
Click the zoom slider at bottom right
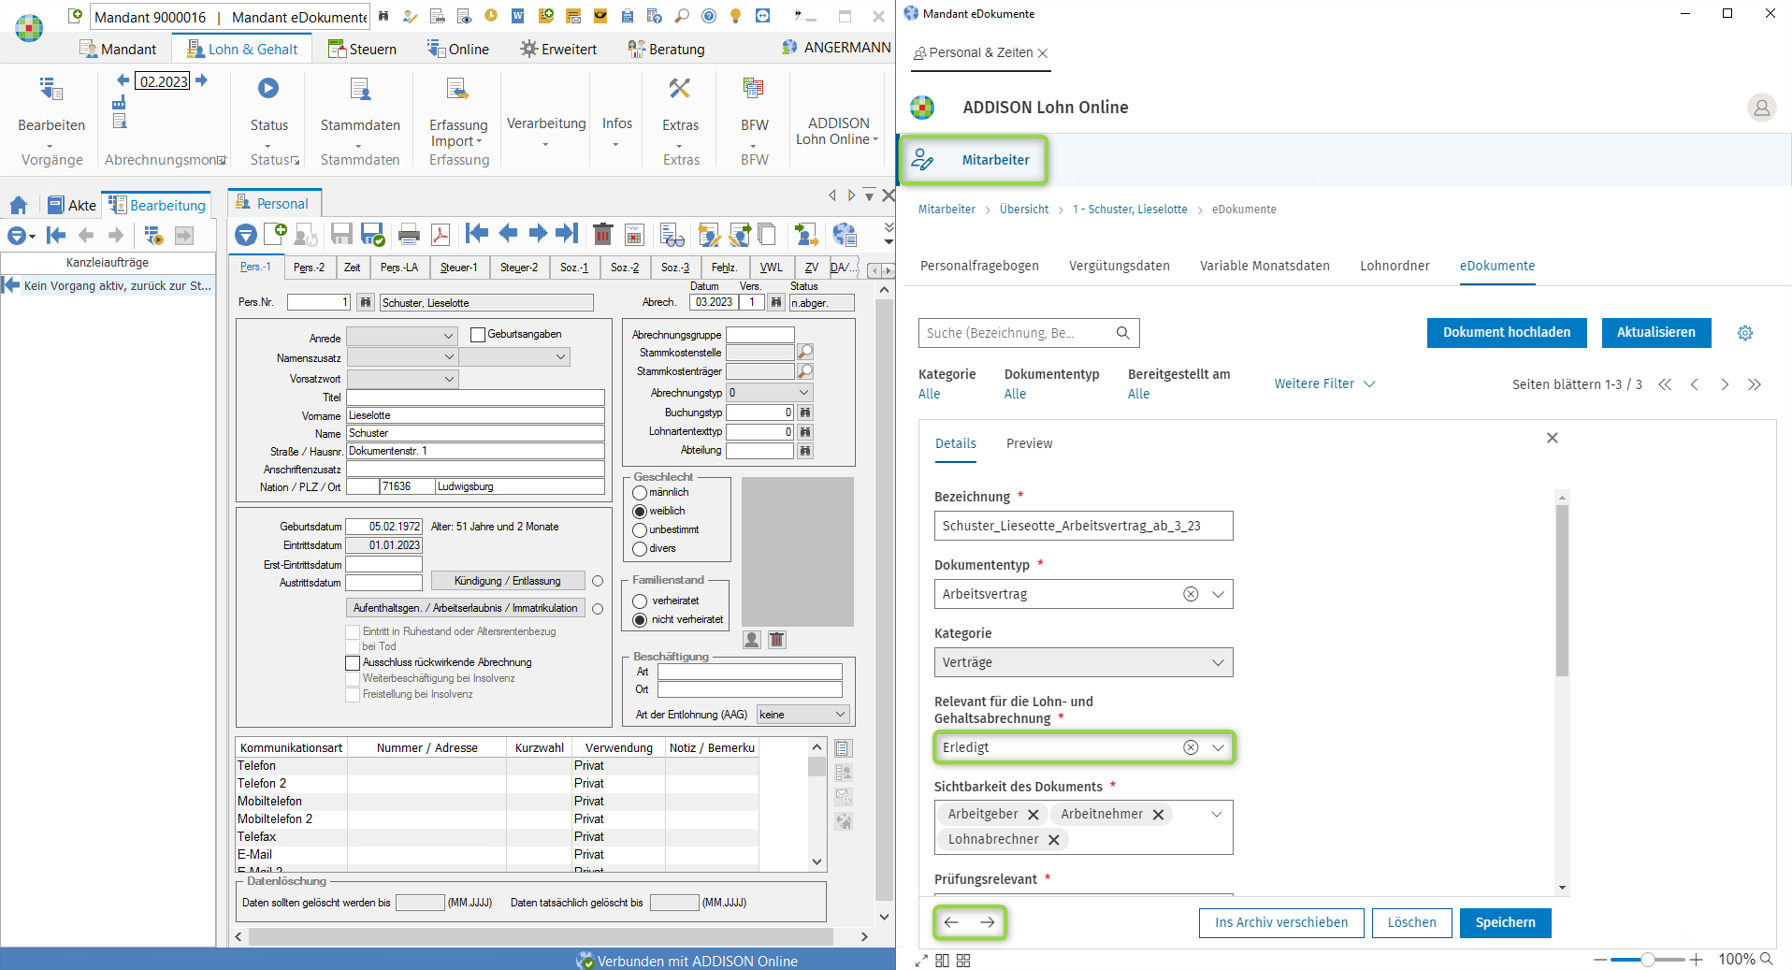(x=1647, y=960)
